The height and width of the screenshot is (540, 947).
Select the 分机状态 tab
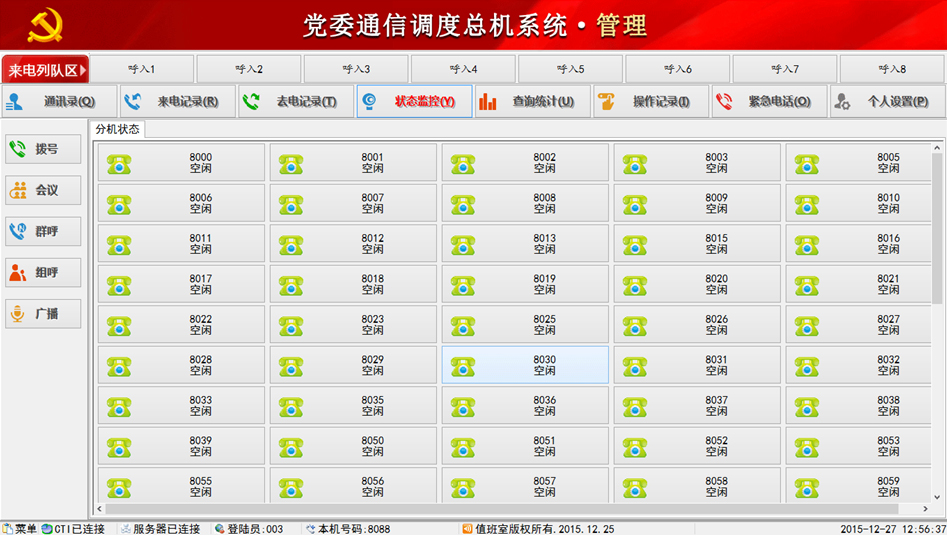(118, 130)
